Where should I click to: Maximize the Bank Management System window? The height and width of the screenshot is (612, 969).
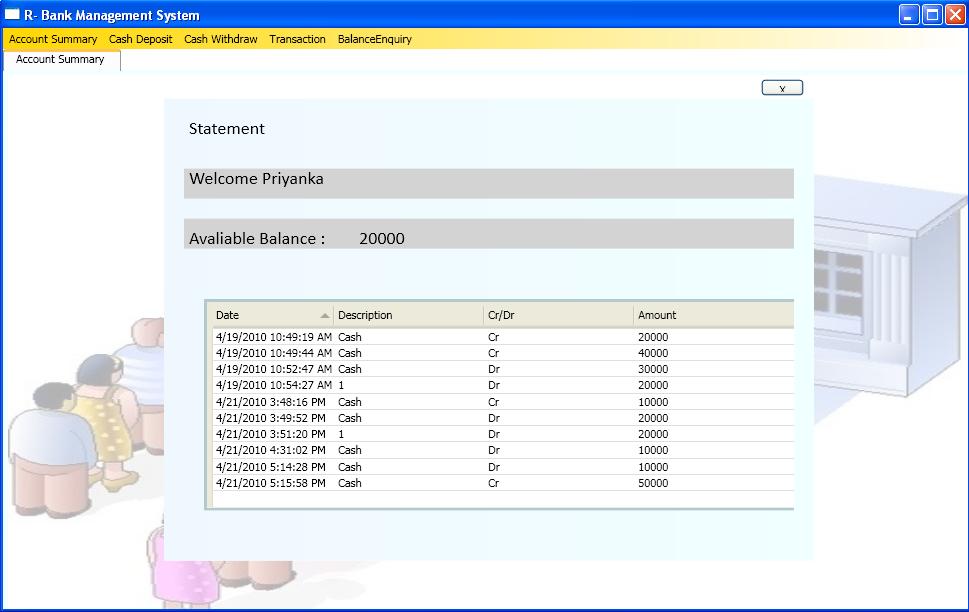point(932,14)
